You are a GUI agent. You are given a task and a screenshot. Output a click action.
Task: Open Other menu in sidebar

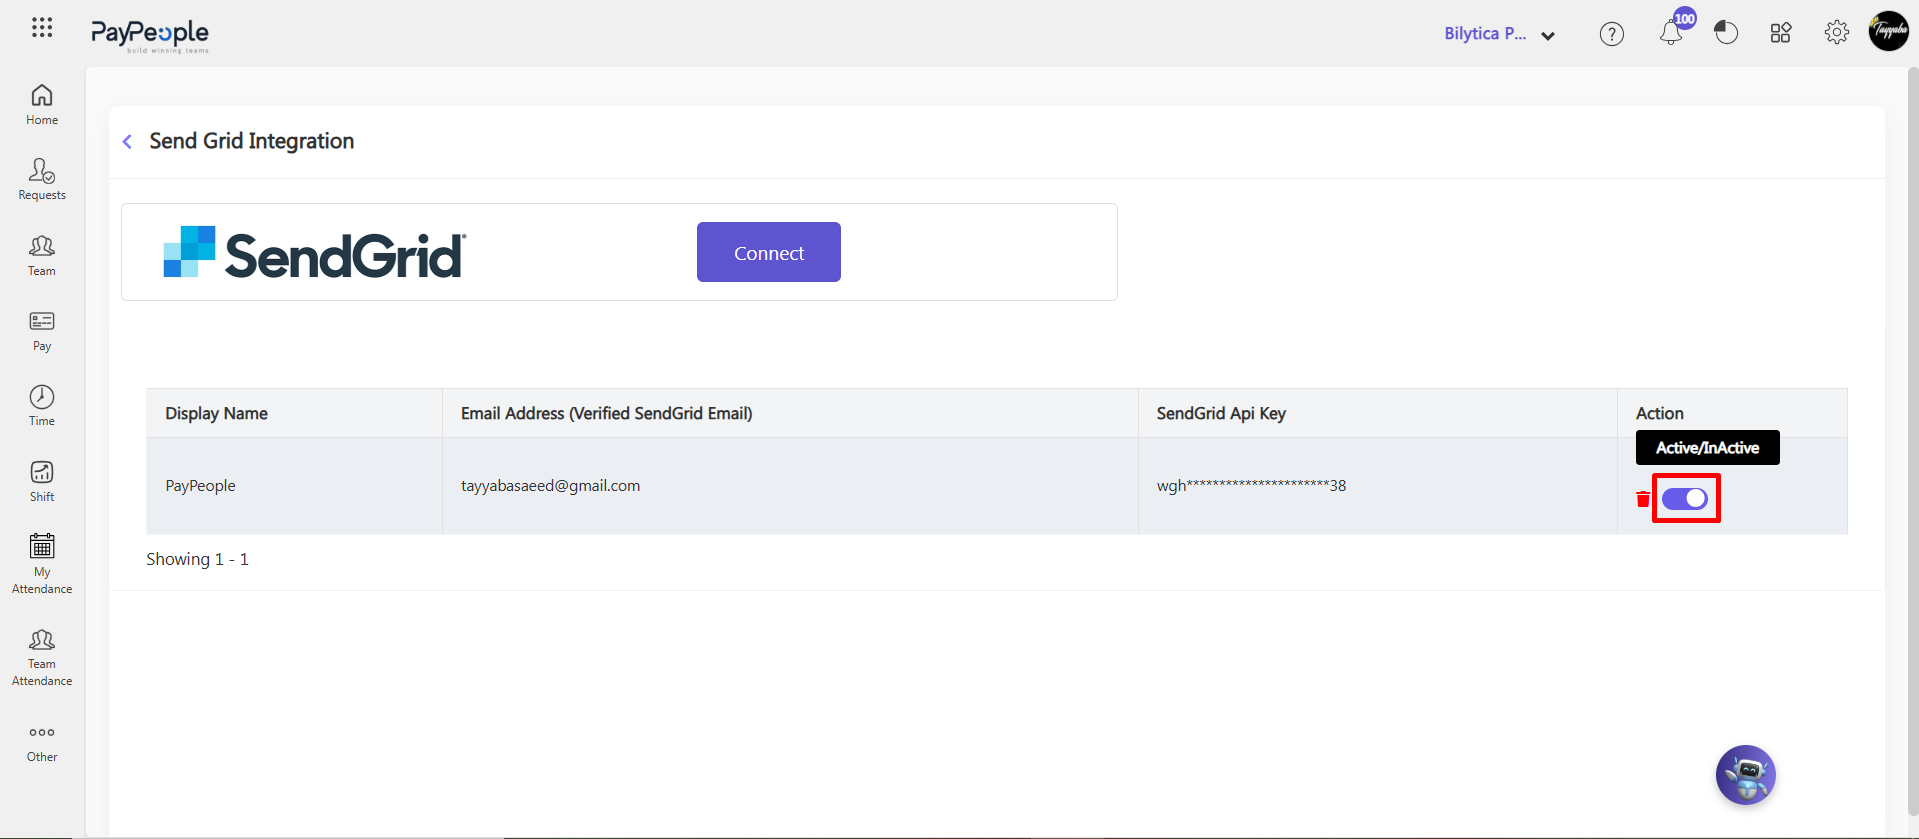tap(42, 744)
